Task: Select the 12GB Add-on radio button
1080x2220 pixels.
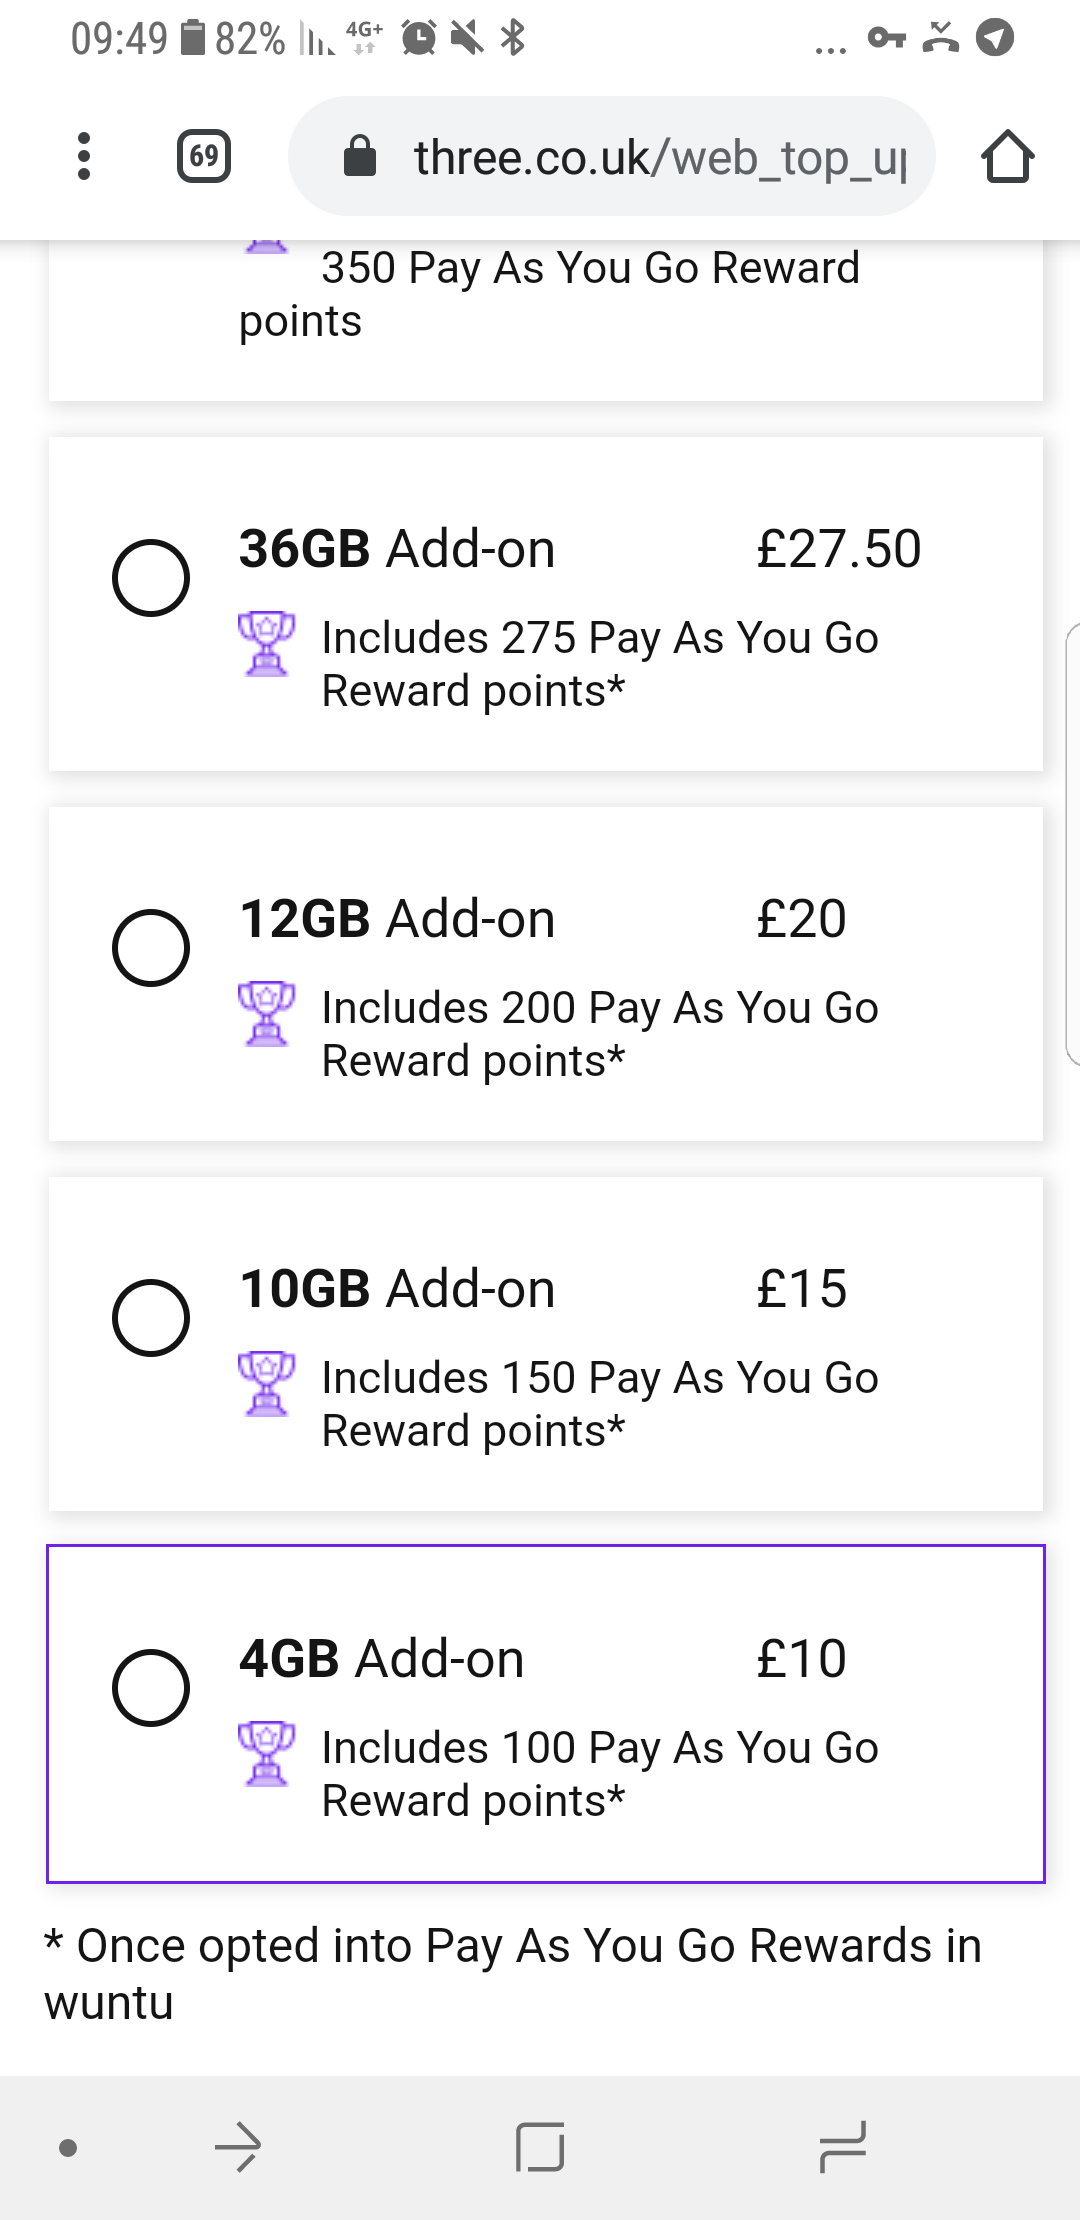Action: [151, 948]
